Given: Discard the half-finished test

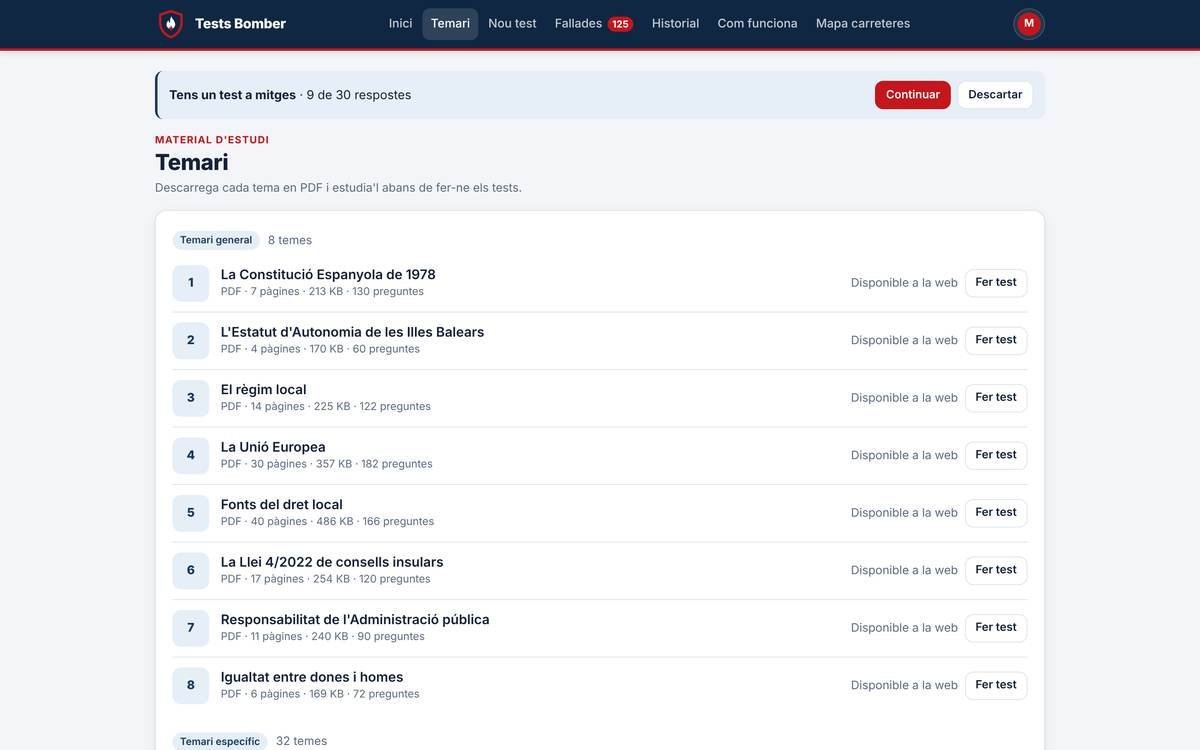Looking at the screenshot, I should (995, 95).
